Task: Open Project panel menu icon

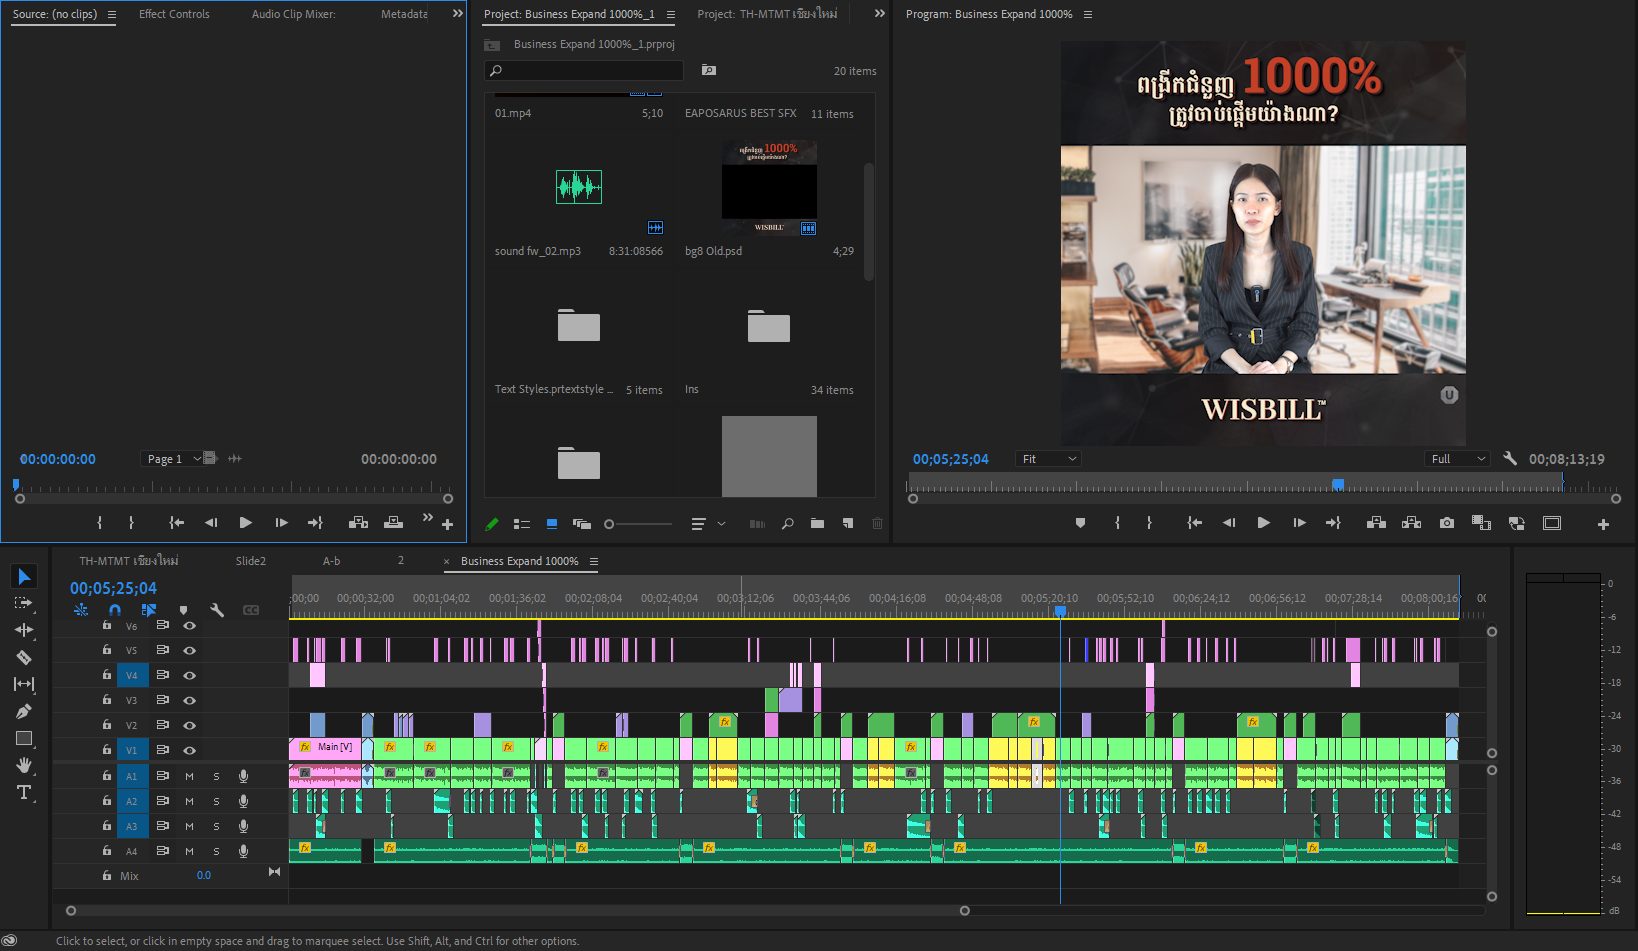Action: (671, 15)
